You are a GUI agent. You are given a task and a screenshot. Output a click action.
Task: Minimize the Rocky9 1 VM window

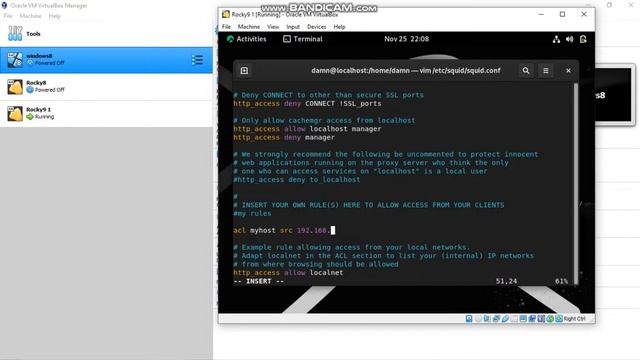tap(541, 14)
